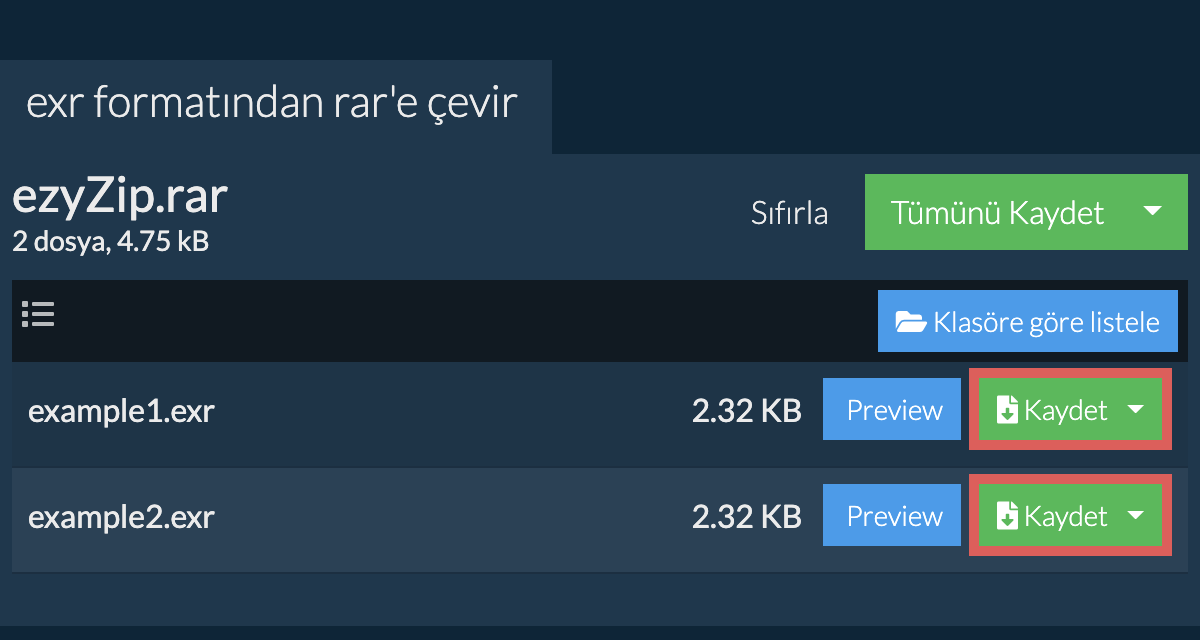Click the 2.32 KB size of example2.exr
Viewport: 1200px width, 640px height.
[x=746, y=517]
